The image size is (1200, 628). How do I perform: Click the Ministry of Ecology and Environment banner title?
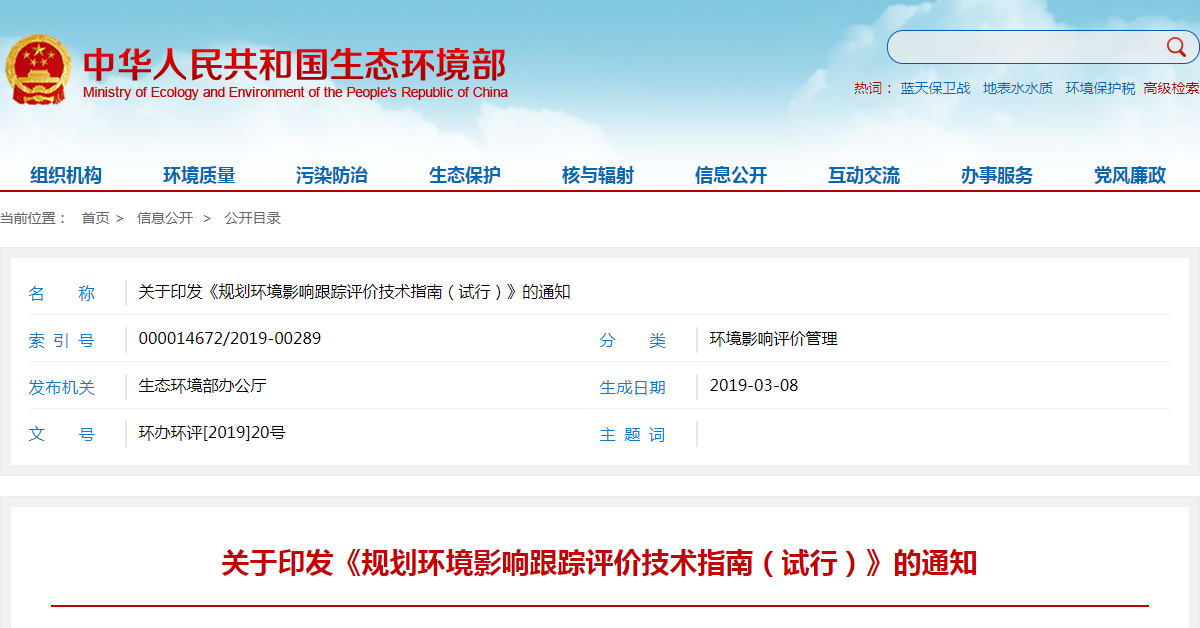(297, 63)
